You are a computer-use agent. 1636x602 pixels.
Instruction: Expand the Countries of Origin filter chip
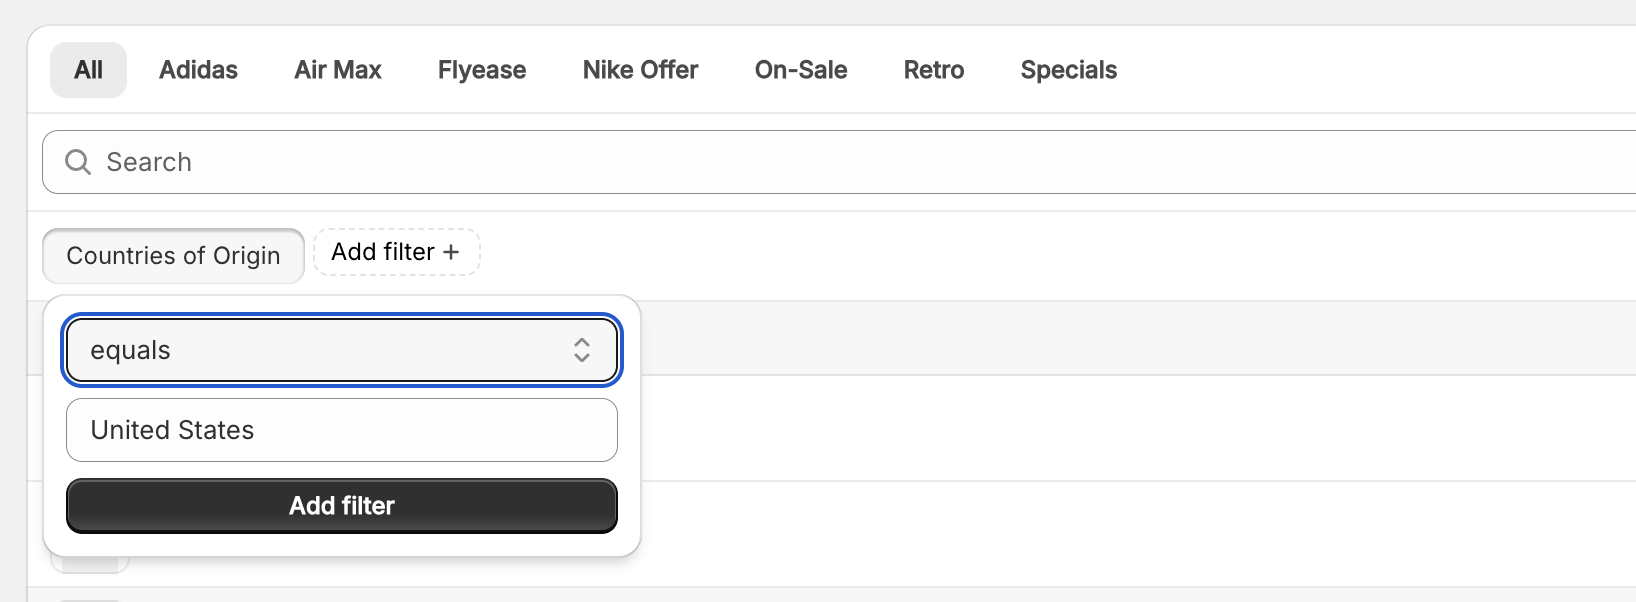(173, 256)
